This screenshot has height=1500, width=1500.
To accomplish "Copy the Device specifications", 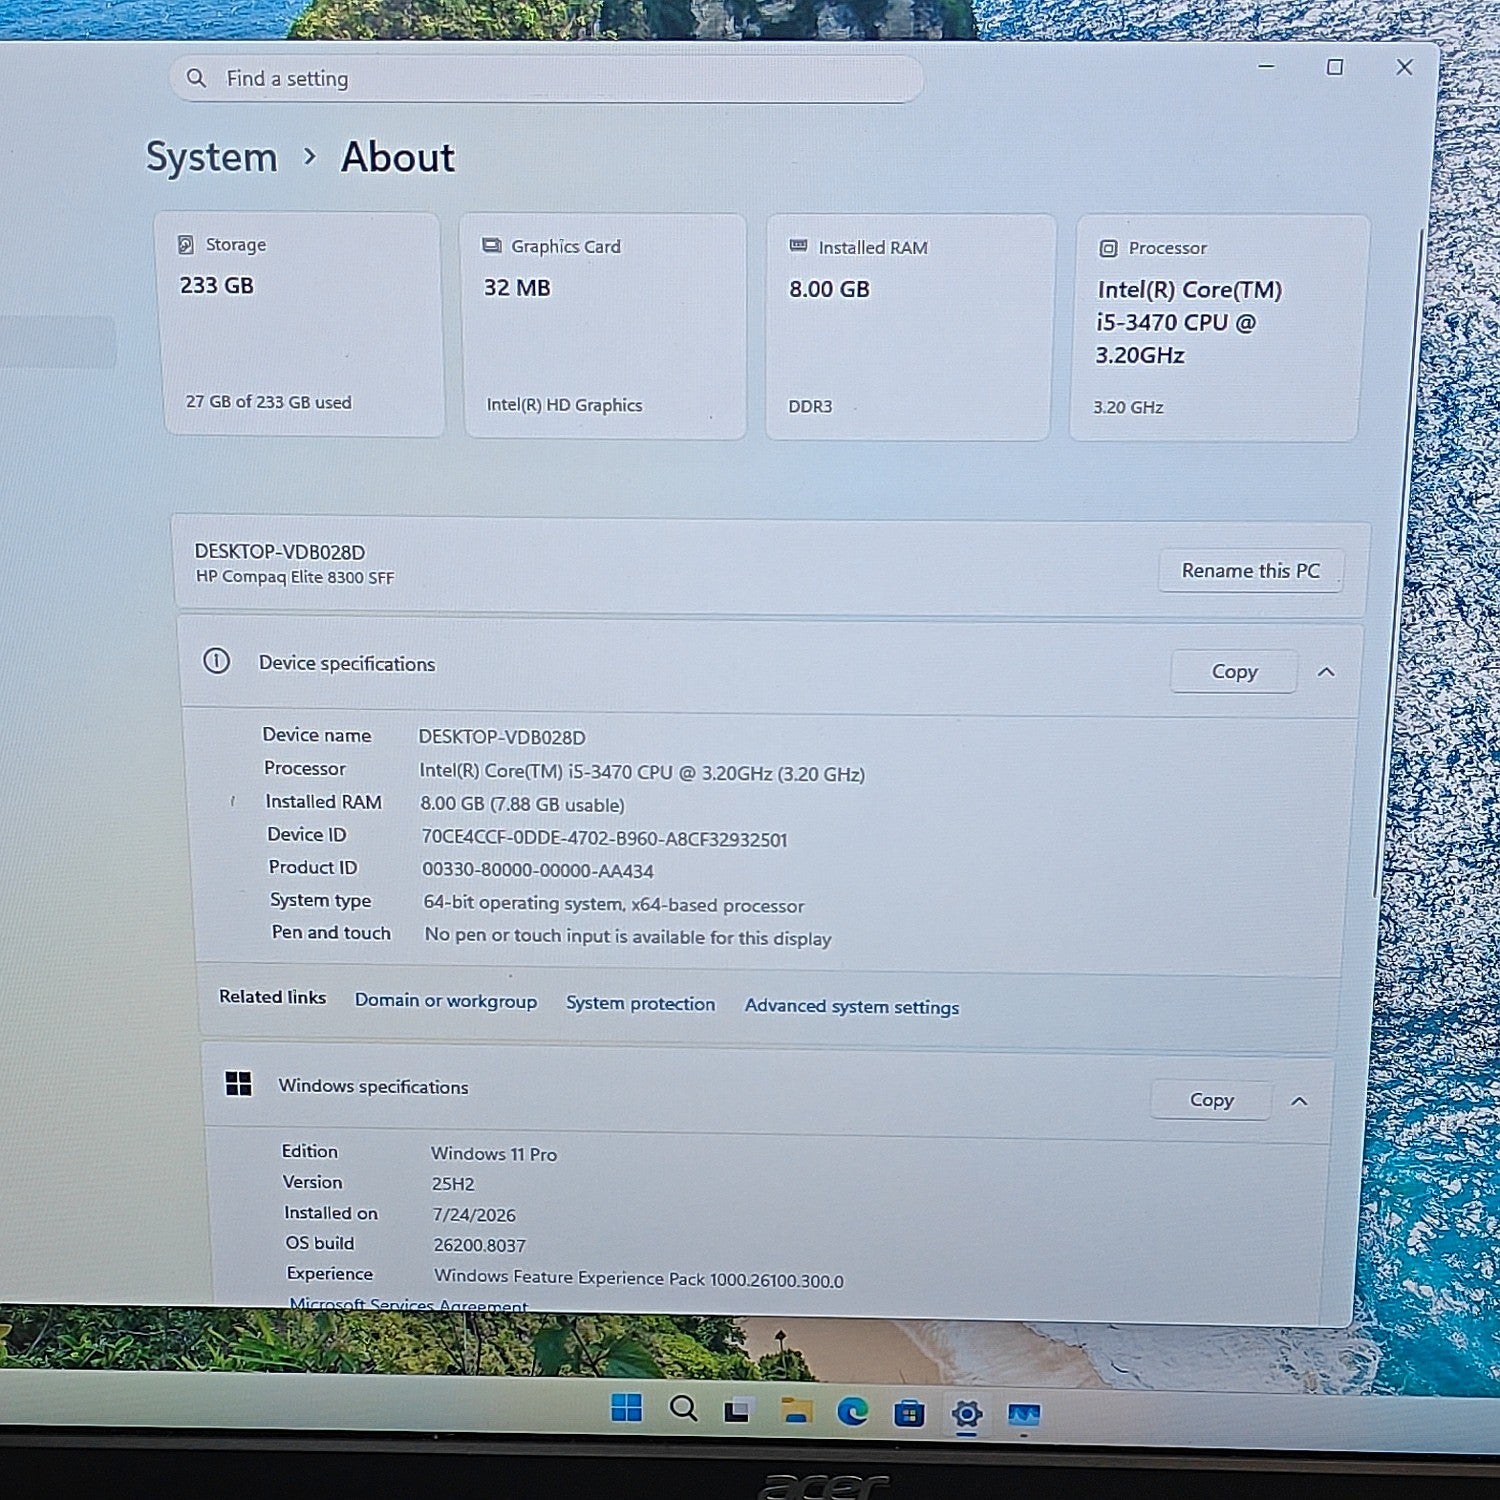I will (1234, 672).
